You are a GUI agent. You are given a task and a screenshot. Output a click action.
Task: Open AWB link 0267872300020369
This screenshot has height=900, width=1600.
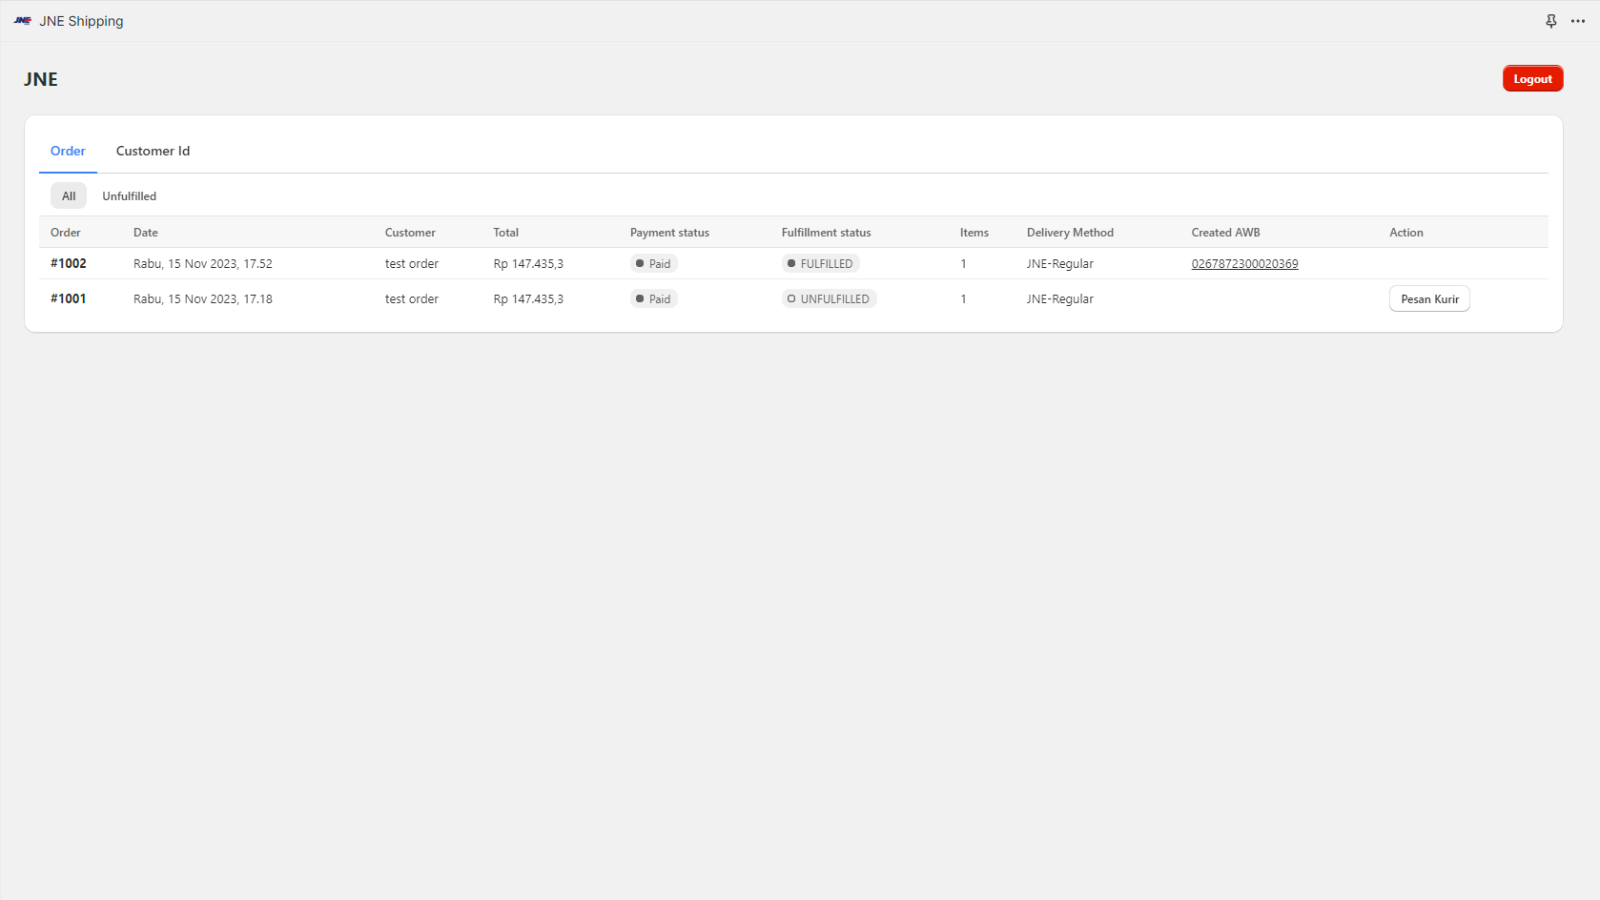(1244, 264)
